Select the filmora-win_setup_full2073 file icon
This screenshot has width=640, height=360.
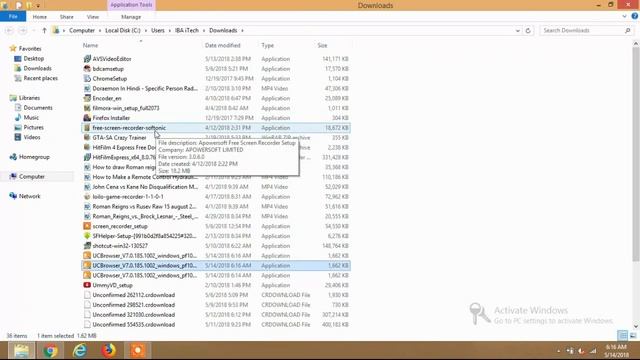click(87, 108)
